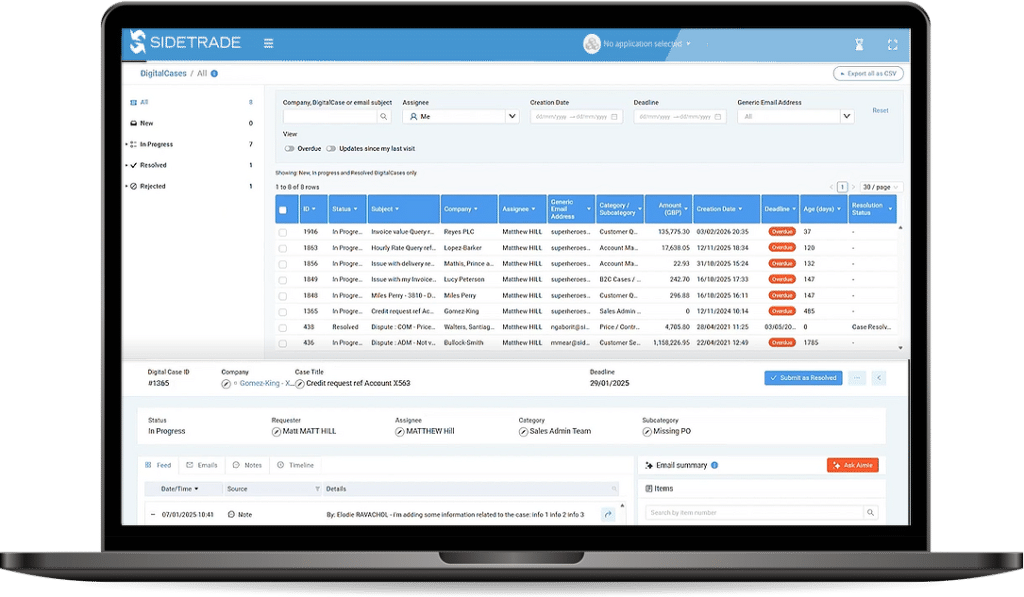Toggle the Overdue view switch
This screenshot has height=597, width=1024.
pyautogui.click(x=290, y=148)
